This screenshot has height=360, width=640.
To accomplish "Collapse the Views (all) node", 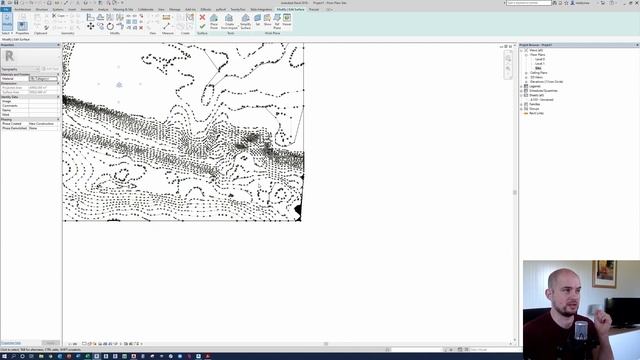I will coord(521,50).
